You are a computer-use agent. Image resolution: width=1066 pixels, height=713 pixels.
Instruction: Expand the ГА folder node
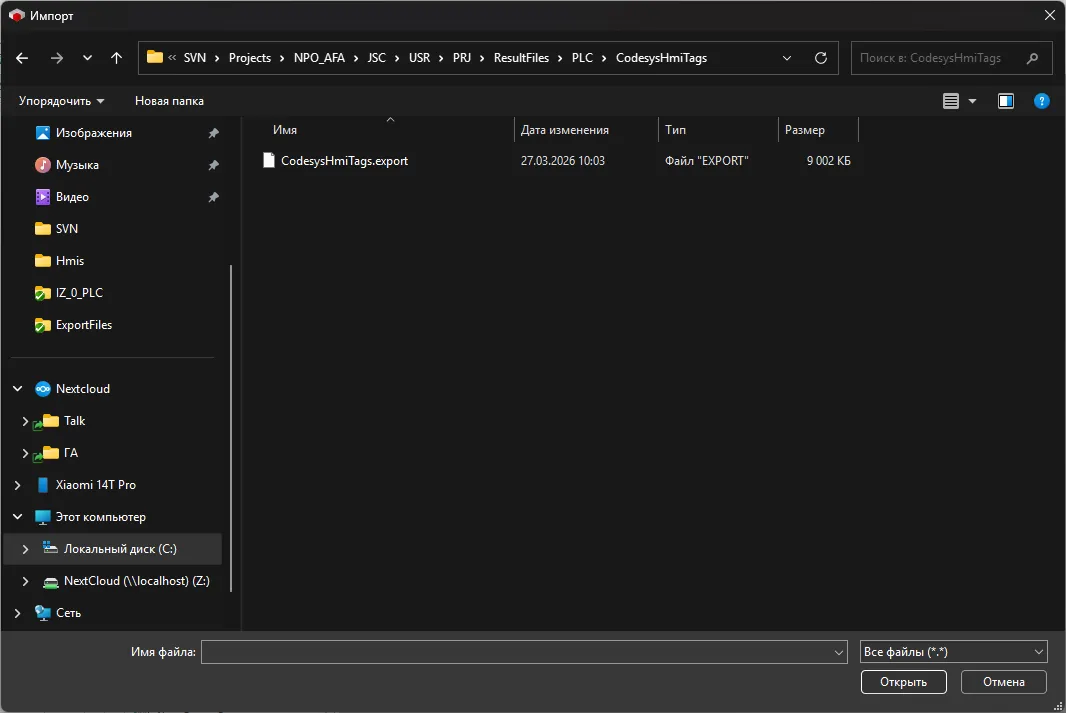point(25,453)
